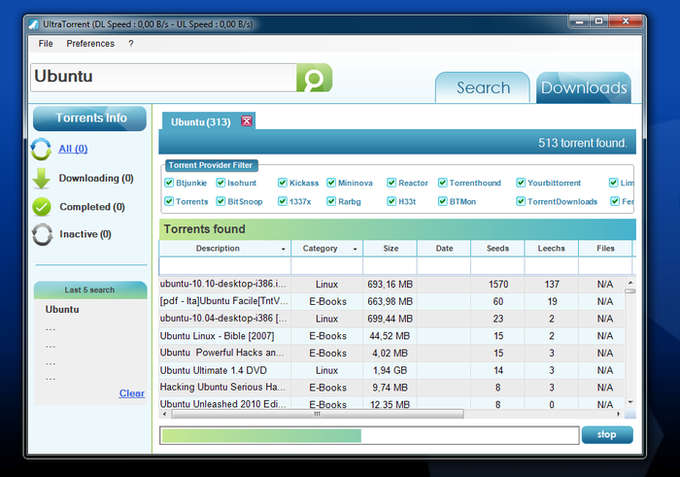Click the All torrents refresh icon
680x477 pixels.
[x=41, y=149]
